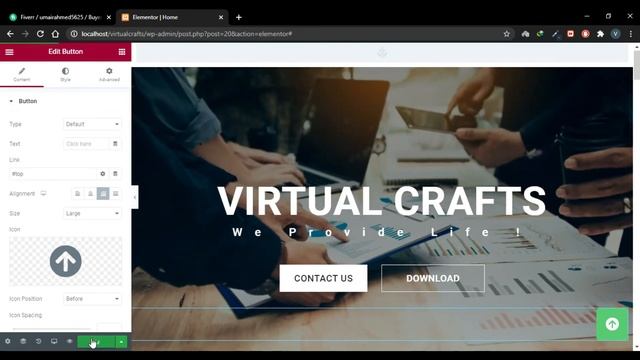
Task: Open the widgets grid panel
Action: click(122, 52)
